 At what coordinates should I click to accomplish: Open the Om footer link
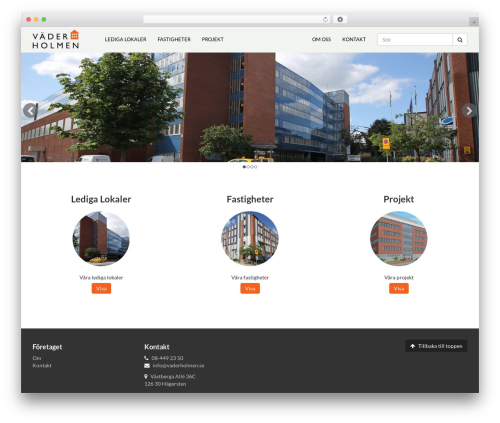(x=37, y=358)
